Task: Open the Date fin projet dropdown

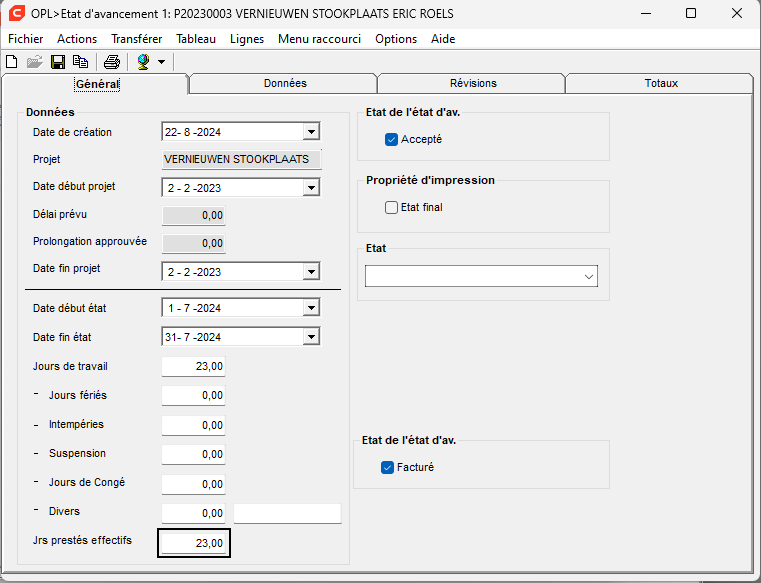Action: click(x=311, y=271)
